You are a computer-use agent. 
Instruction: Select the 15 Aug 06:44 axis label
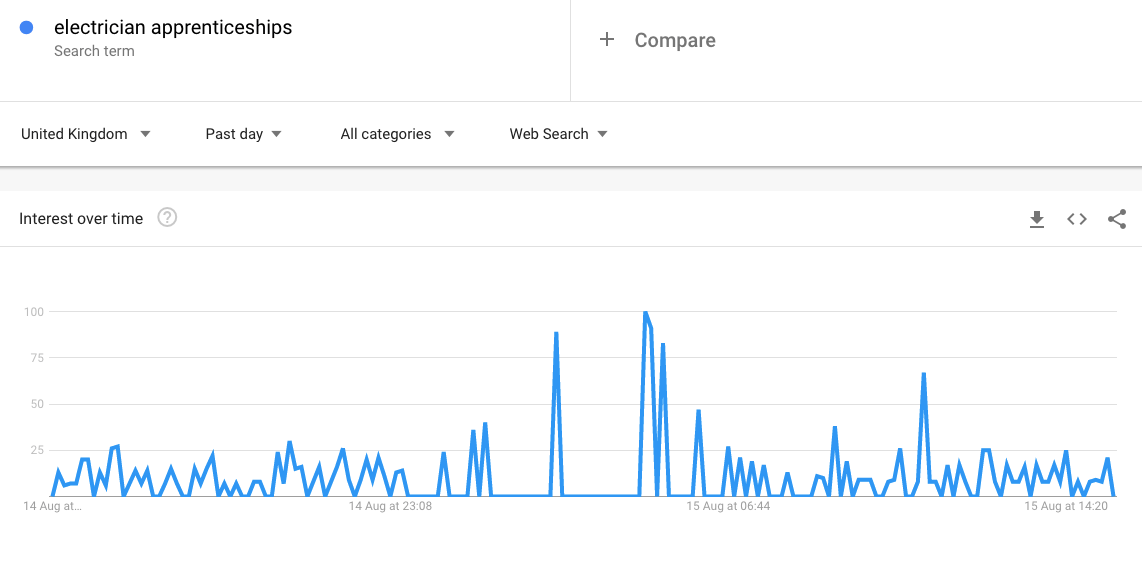pyautogui.click(x=727, y=507)
